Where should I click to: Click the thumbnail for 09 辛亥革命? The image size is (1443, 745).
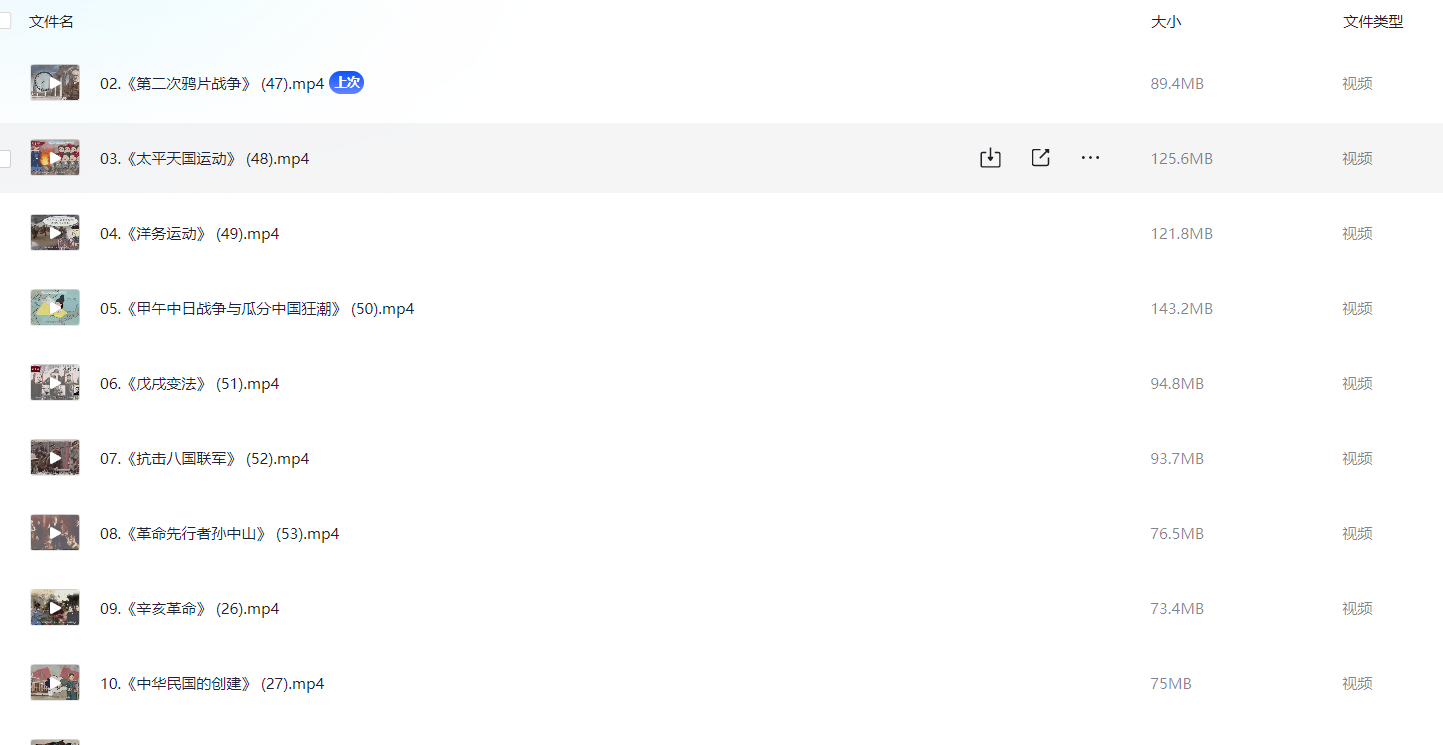click(x=55, y=608)
